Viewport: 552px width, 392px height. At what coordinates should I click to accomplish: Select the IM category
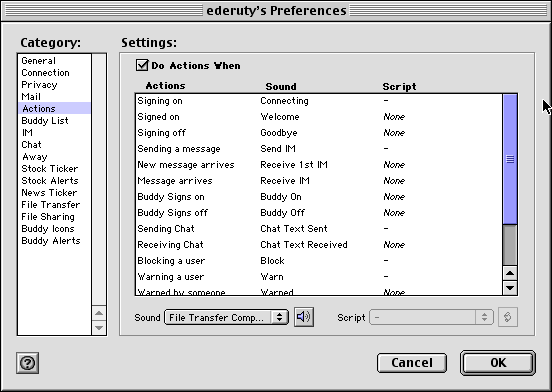click(54, 132)
